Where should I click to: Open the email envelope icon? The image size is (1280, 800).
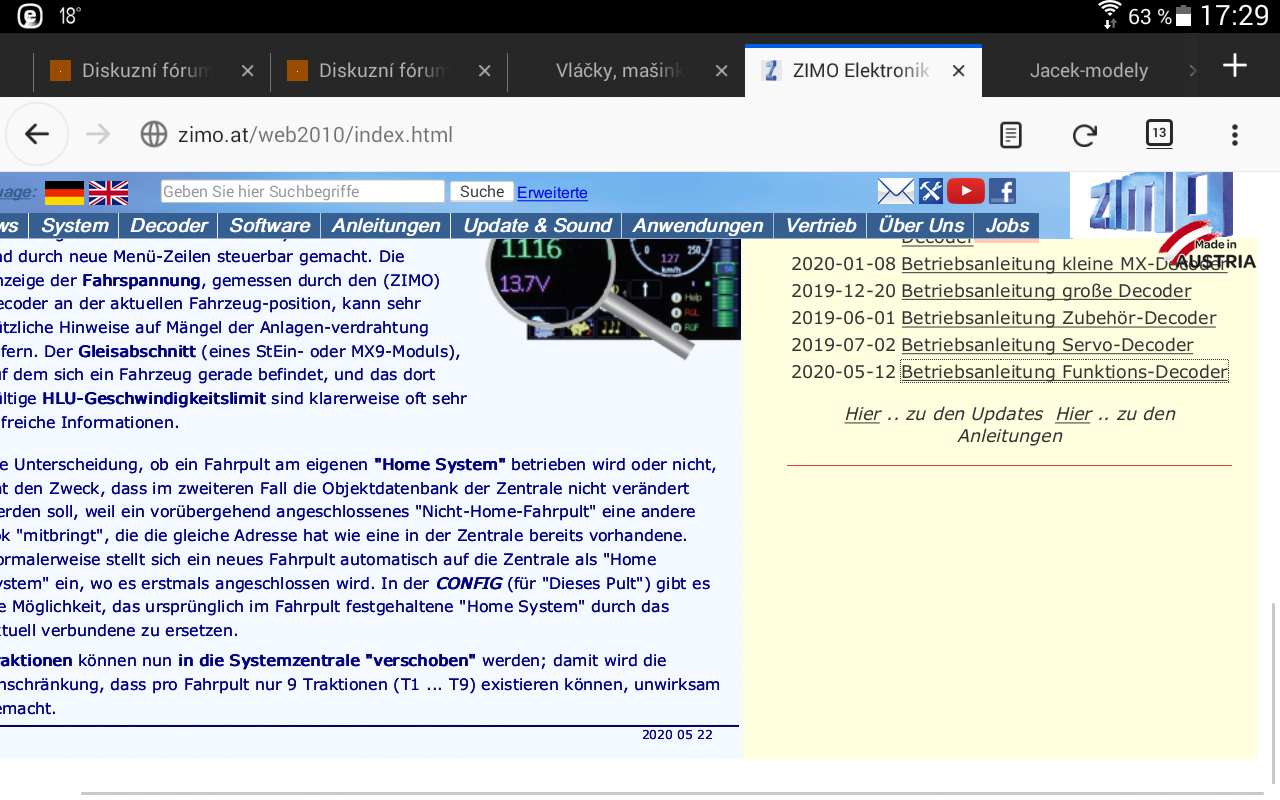click(x=896, y=191)
